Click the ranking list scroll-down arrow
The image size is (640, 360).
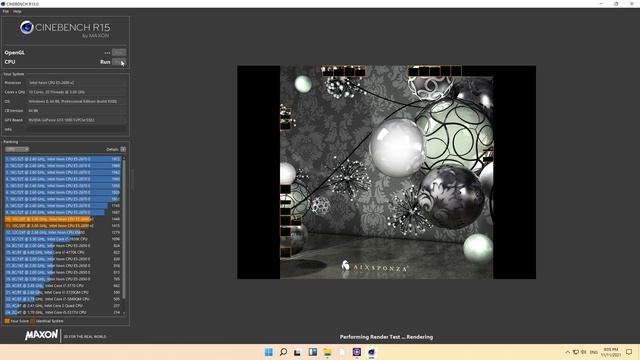pos(124,313)
